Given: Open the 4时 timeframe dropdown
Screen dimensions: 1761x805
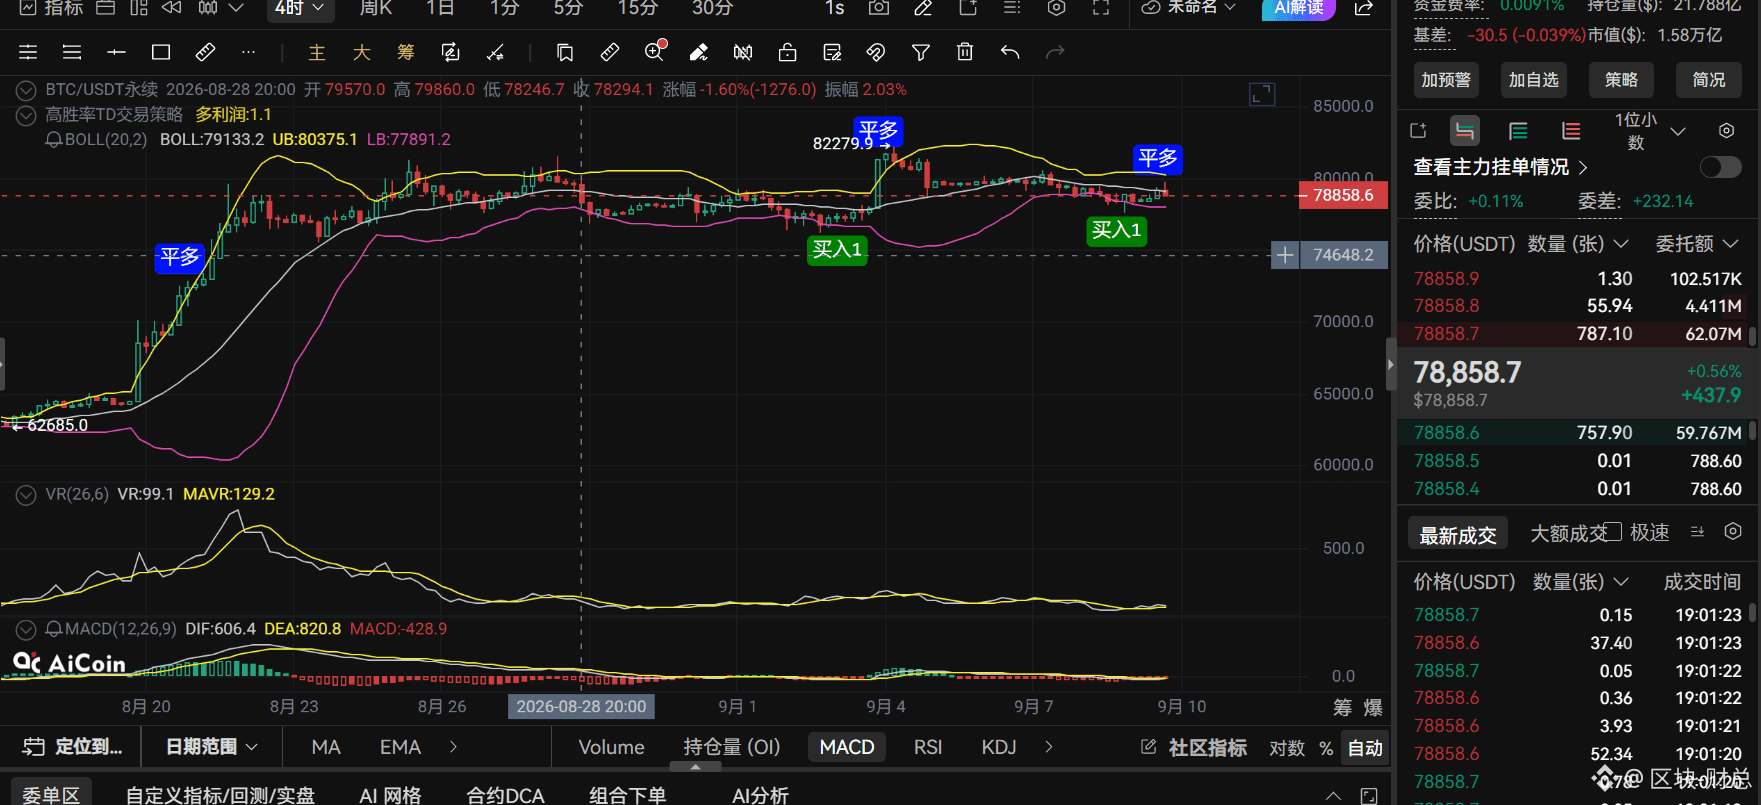Looking at the screenshot, I should tap(300, 8).
